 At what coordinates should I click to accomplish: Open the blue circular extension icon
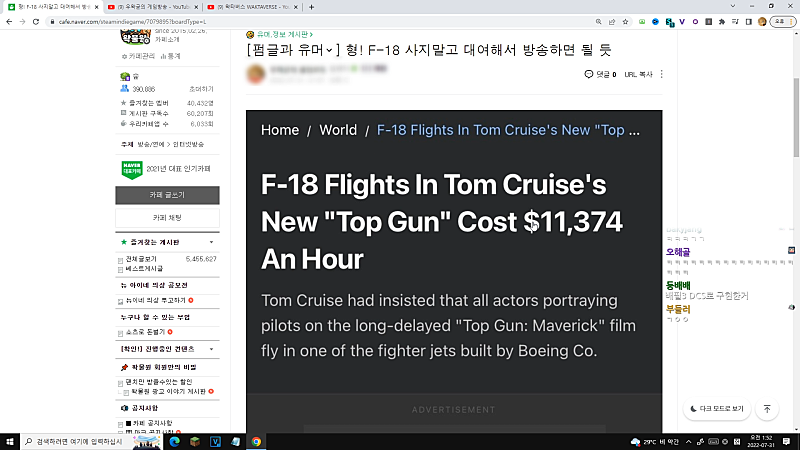656,22
